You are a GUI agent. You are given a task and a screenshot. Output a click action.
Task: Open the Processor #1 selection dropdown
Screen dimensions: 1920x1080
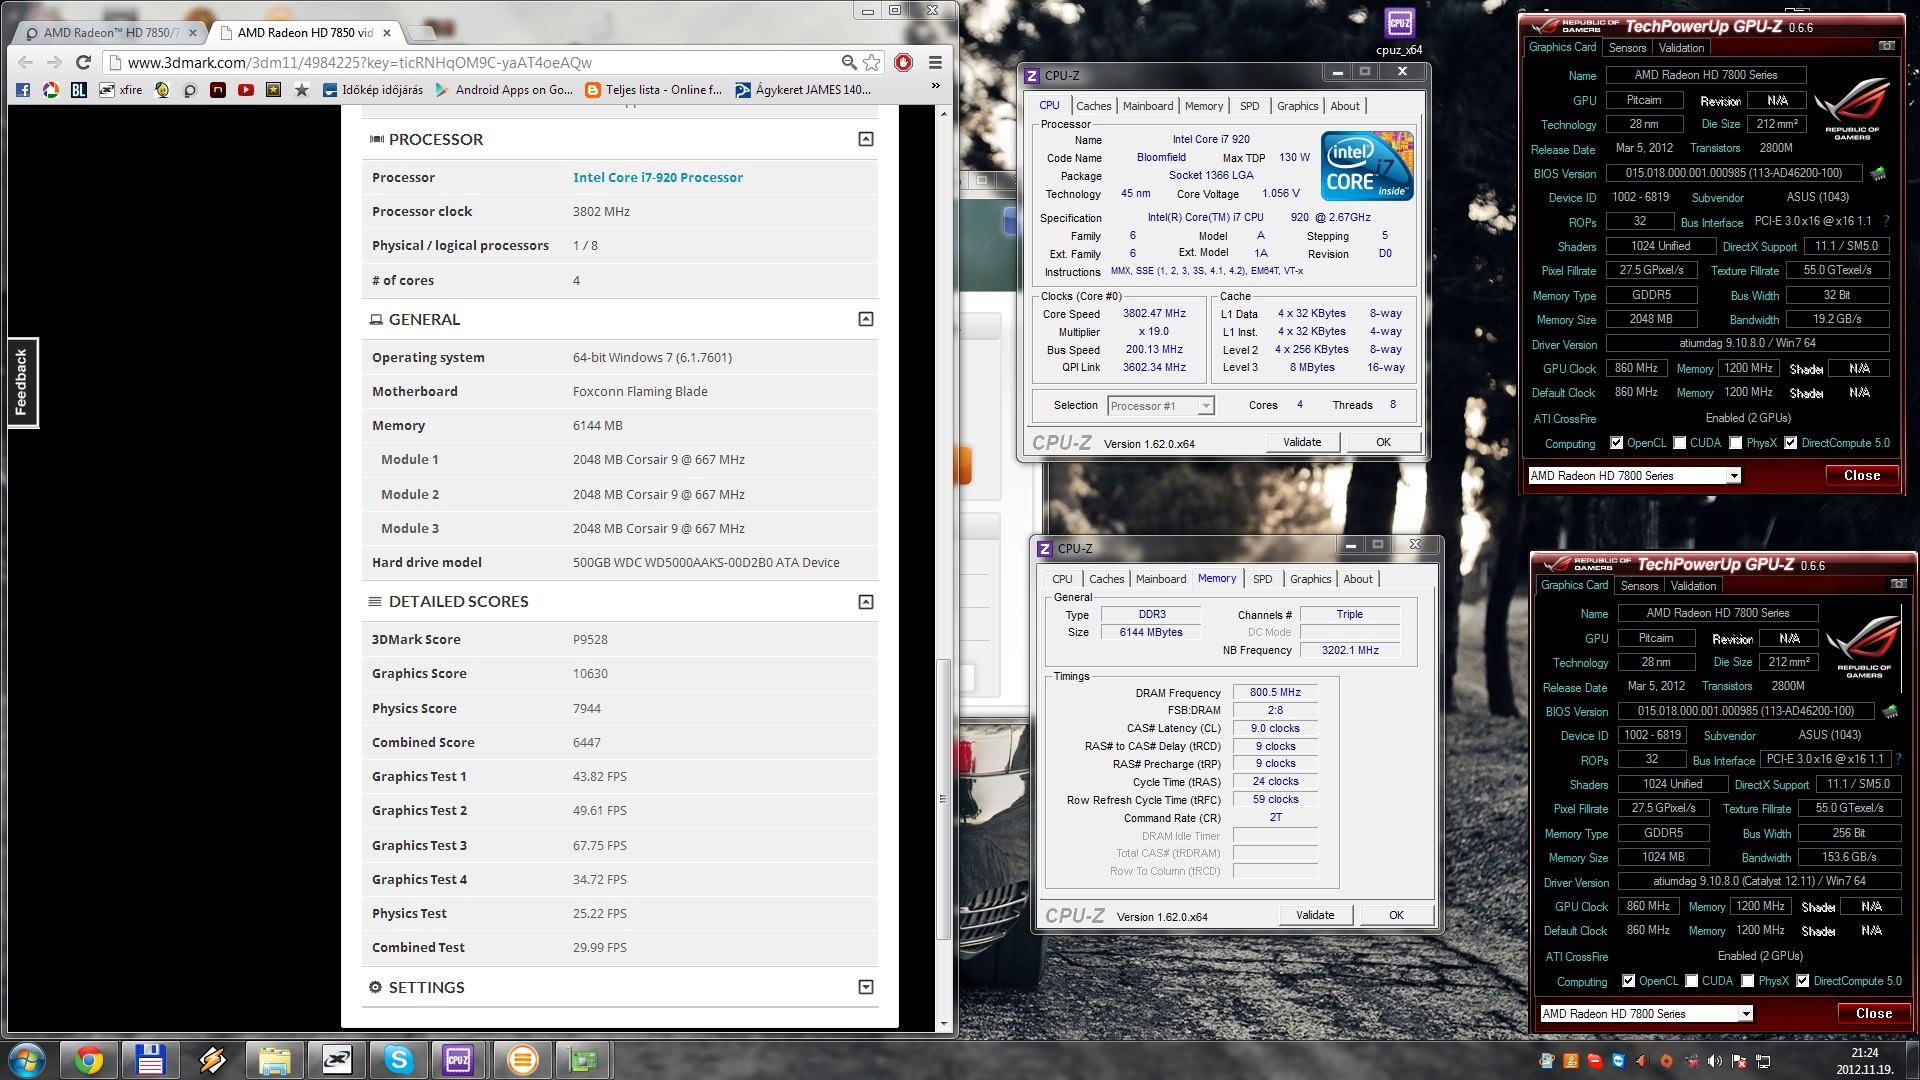tap(1206, 406)
